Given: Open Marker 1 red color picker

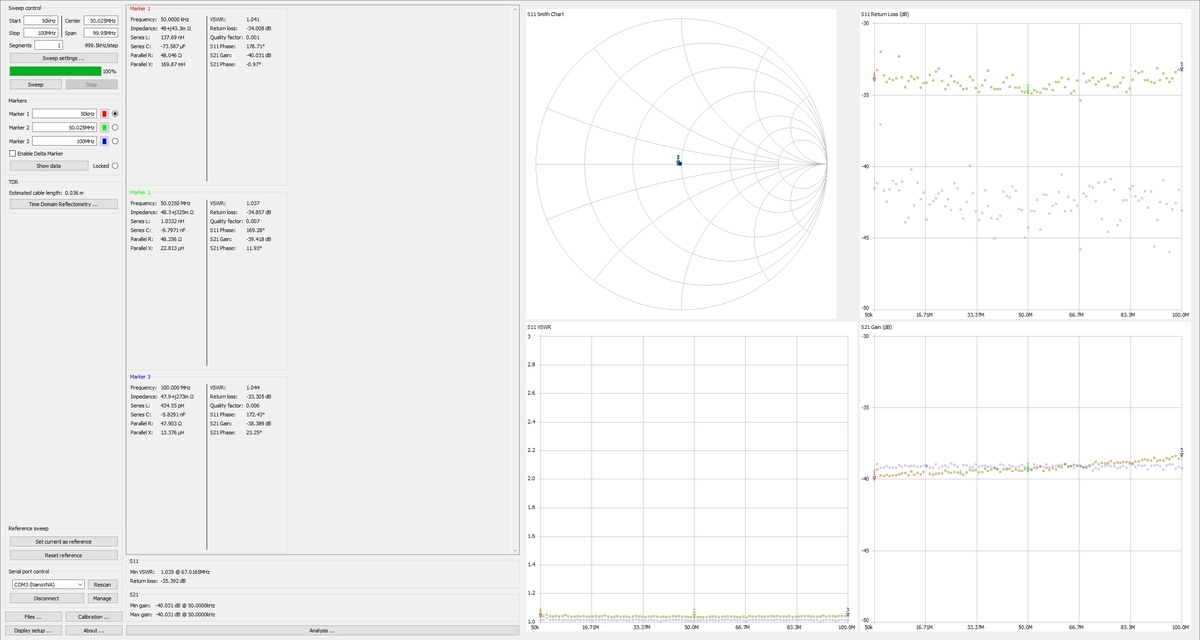Looking at the screenshot, I should coord(104,114).
